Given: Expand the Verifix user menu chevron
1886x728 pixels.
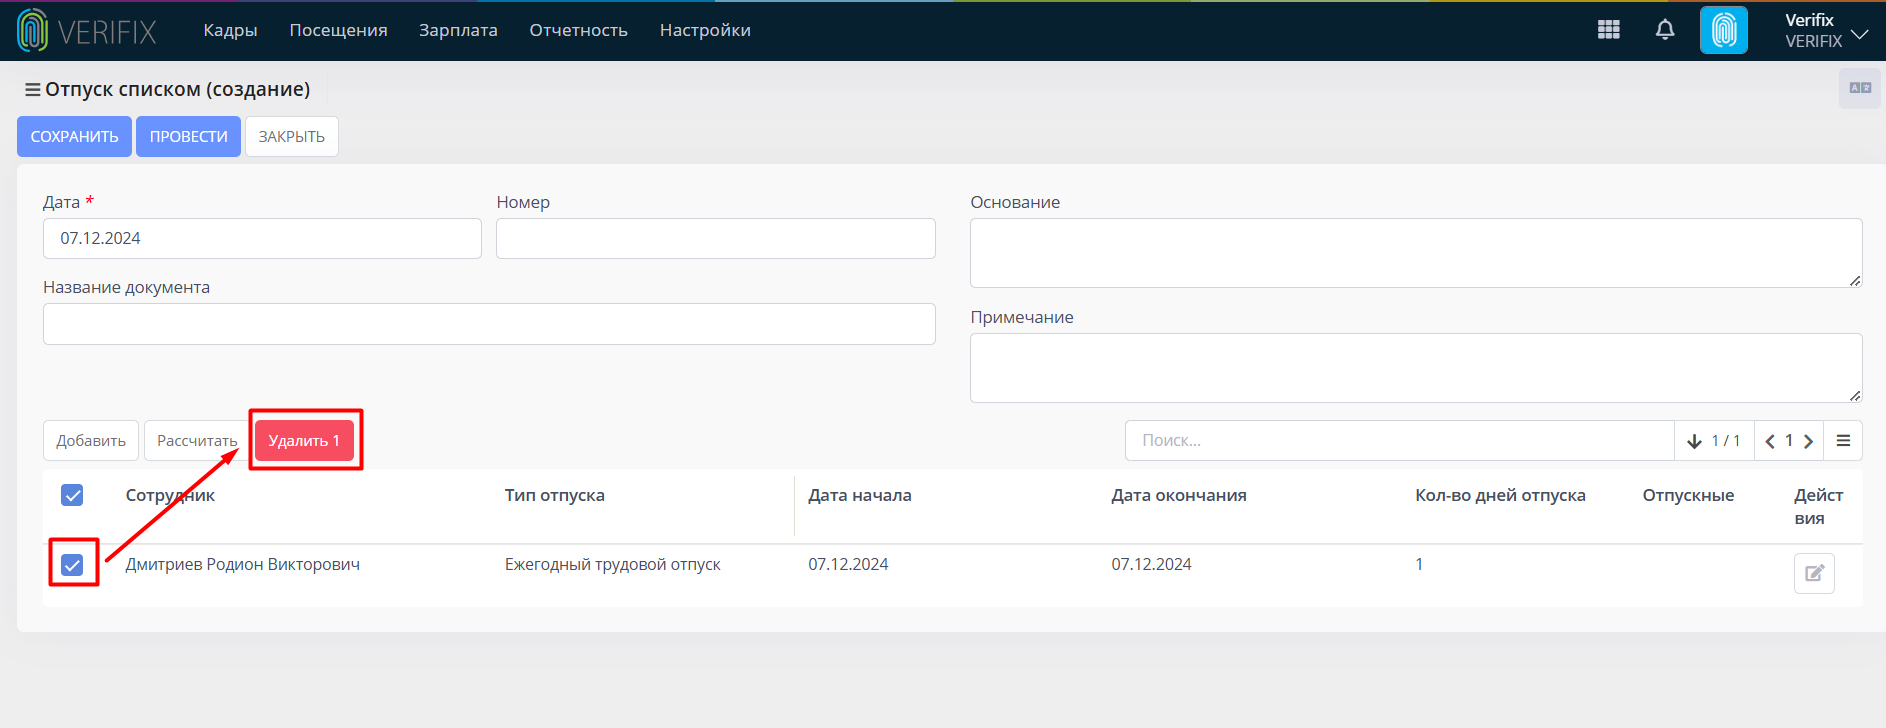Looking at the screenshot, I should point(1859,34).
